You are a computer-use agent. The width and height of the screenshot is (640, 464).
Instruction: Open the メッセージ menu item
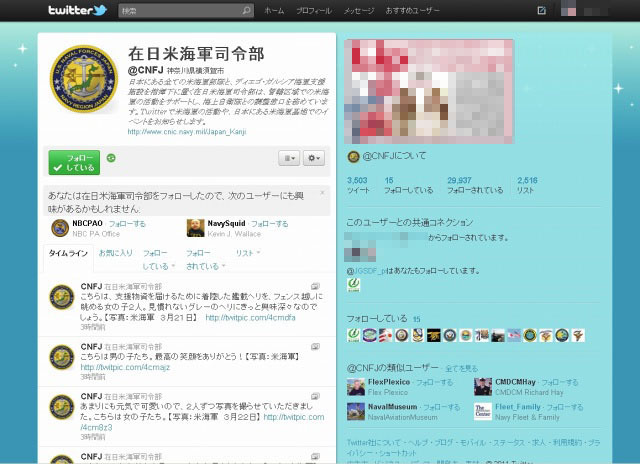coord(359,11)
